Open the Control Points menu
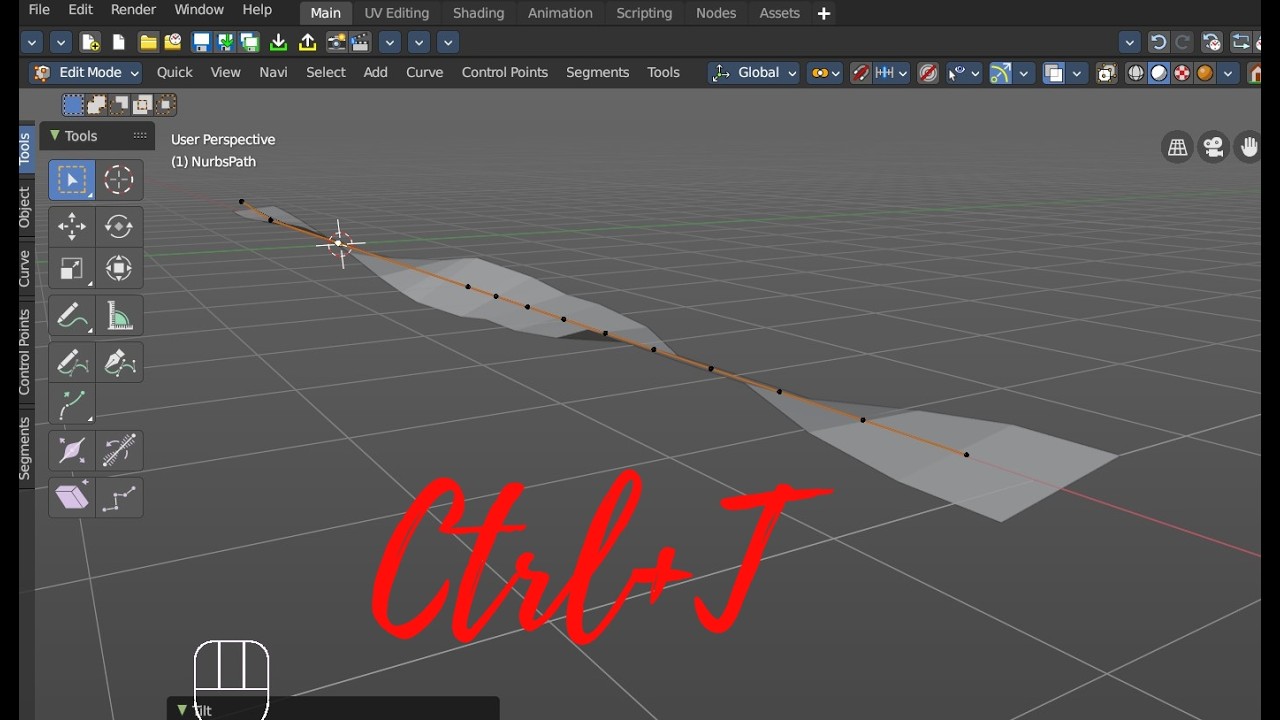The width and height of the screenshot is (1280, 720). pyautogui.click(x=505, y=73)
